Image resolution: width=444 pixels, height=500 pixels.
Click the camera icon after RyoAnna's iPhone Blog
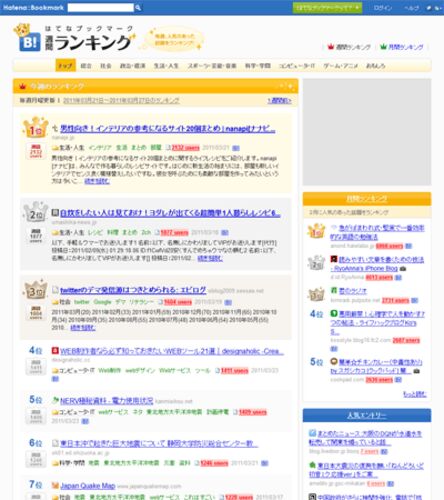point(403,268)
